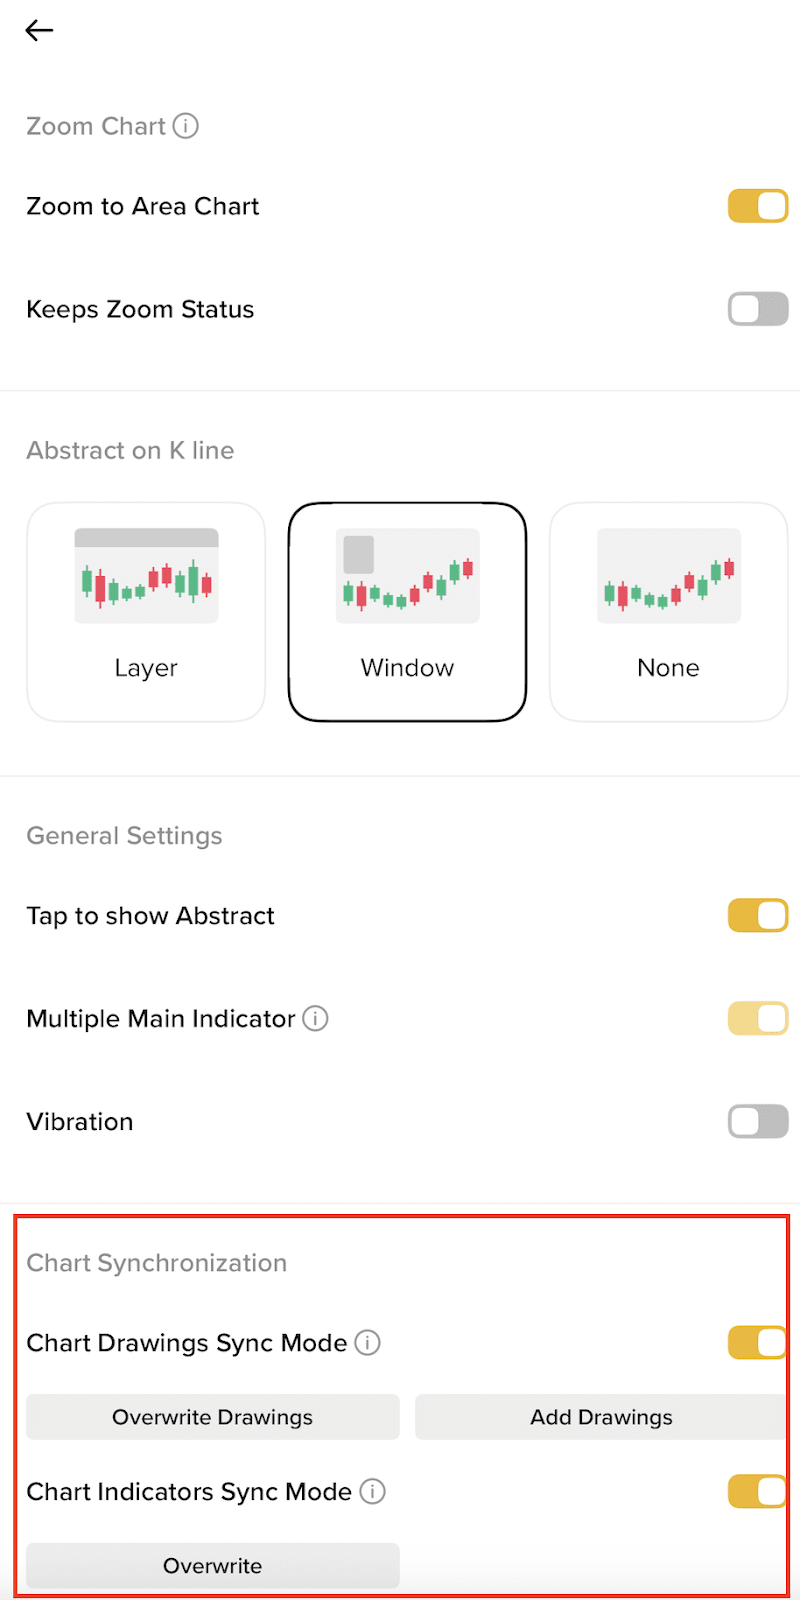The width and height of the screenshot is (800, 1600).
Task: Select the None abstract option label
Action: (669, 668)
